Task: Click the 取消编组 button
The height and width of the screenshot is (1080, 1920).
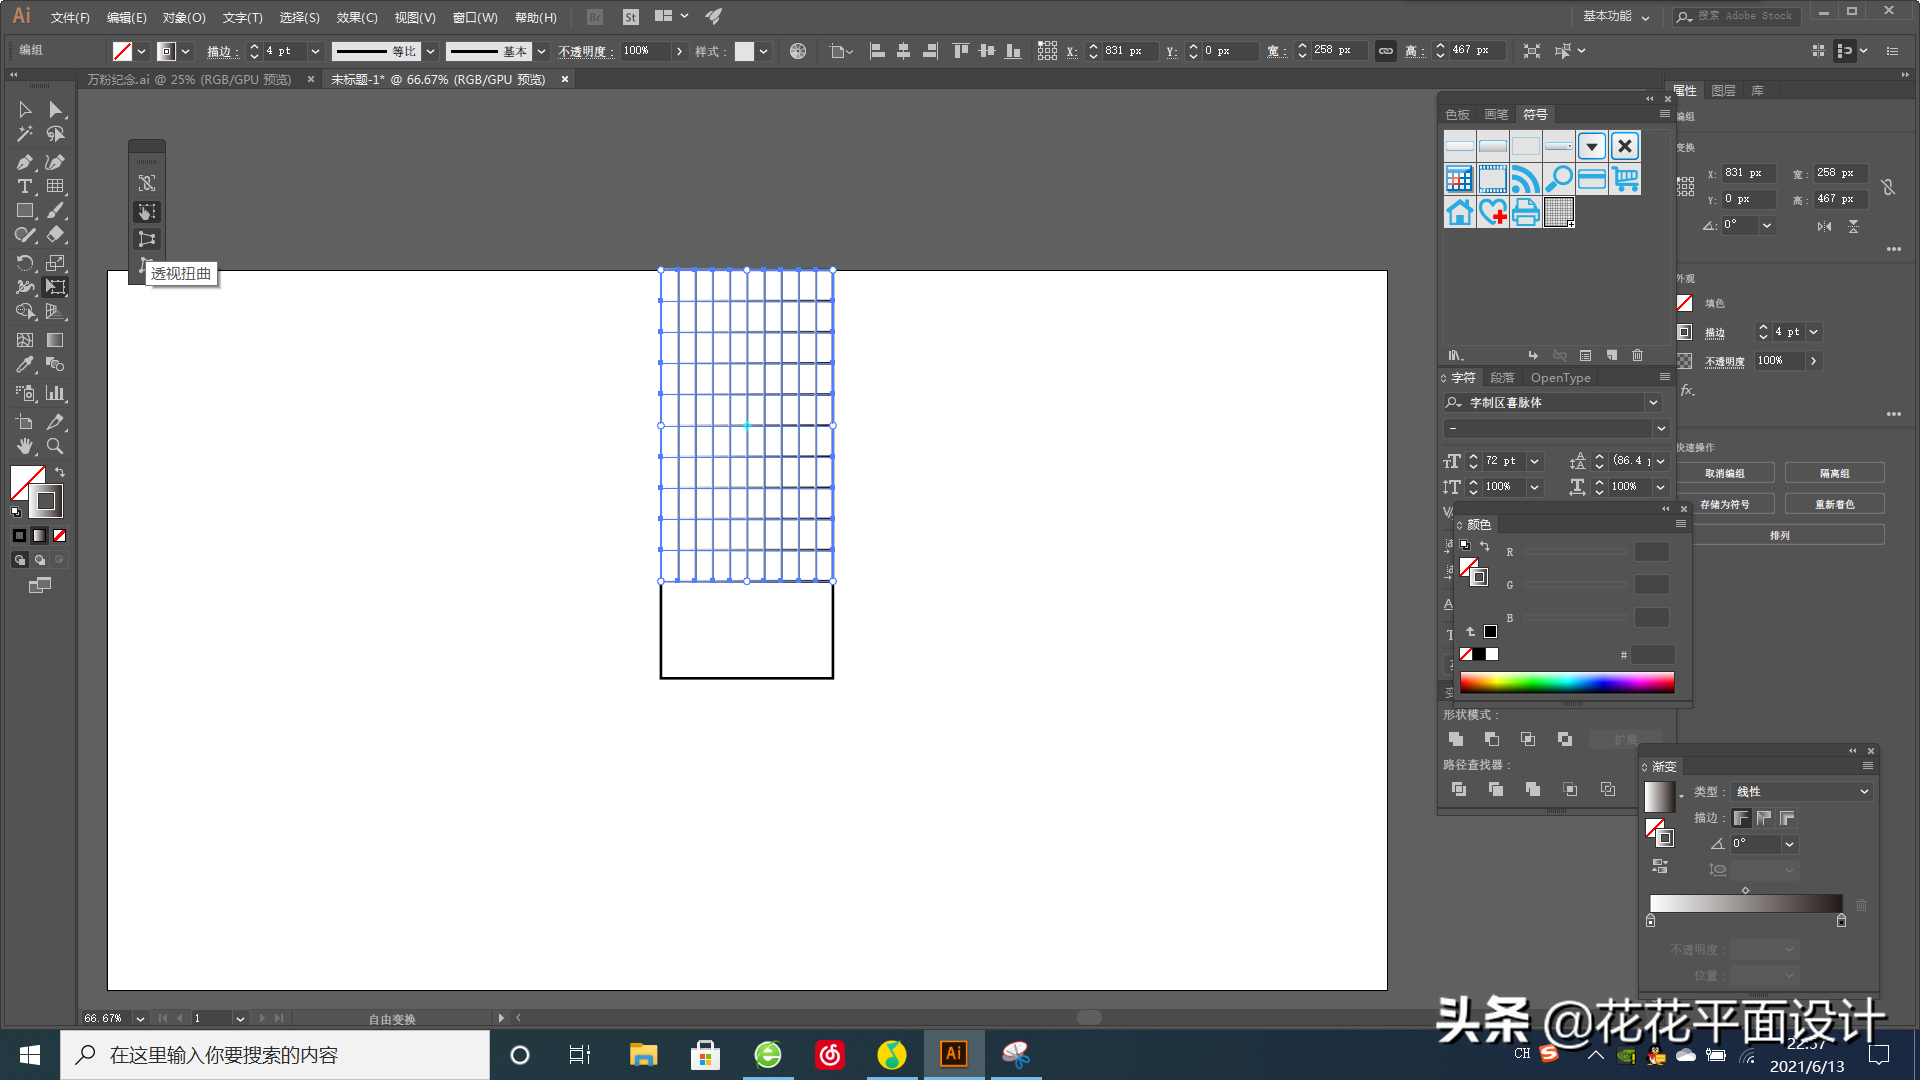Action: coord(1725,473)
